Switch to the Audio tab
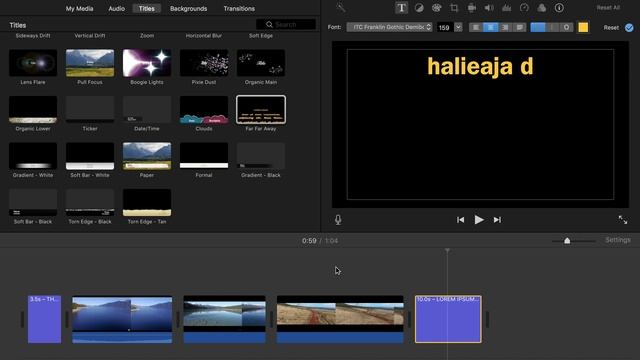Viewport: 640px width, 360px height. coord(116,8)
